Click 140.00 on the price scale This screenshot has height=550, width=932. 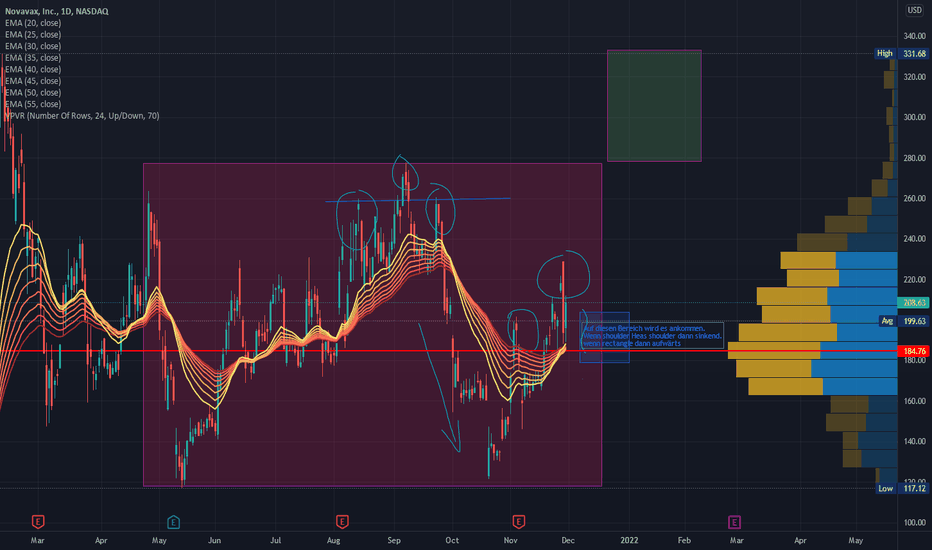click(x=915, y=442)
